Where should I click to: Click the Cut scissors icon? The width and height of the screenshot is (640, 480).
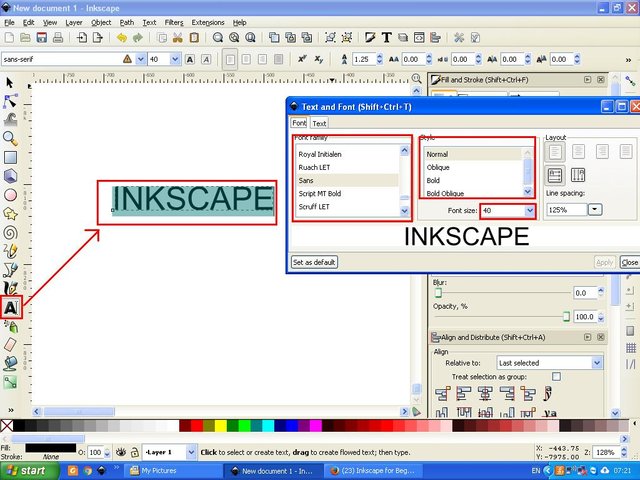(178, 38)
